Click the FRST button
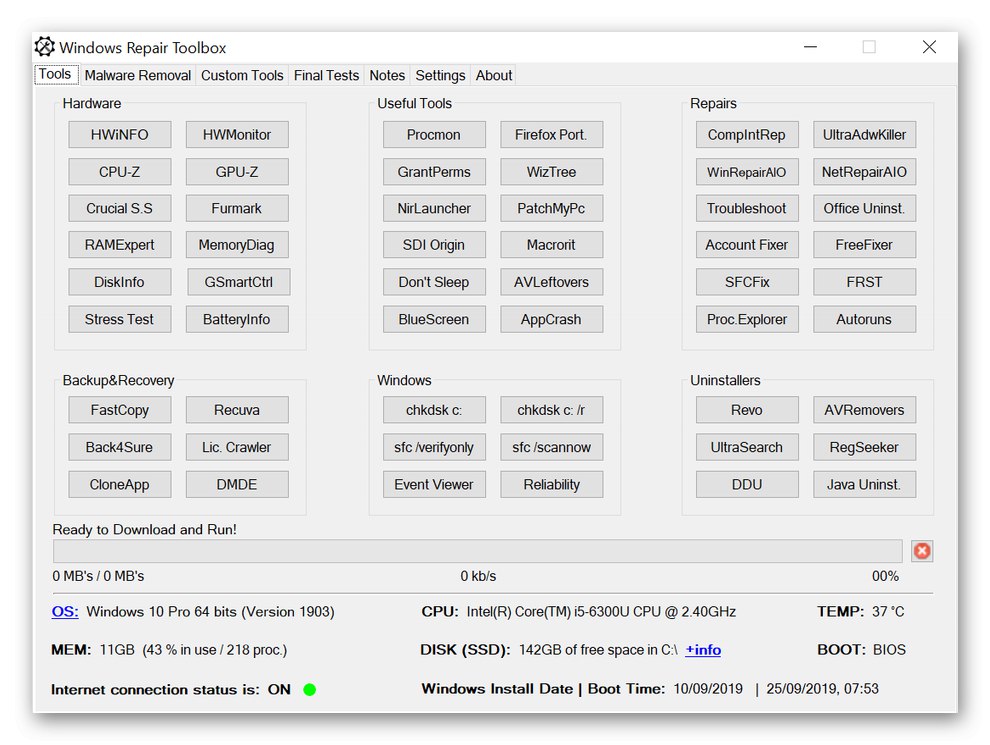Viewport: 990px width, 745px height. click(864, 282)
